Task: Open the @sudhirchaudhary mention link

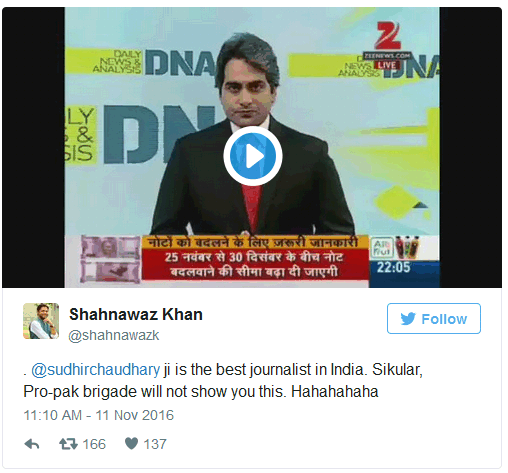Action: coord(95,370)
